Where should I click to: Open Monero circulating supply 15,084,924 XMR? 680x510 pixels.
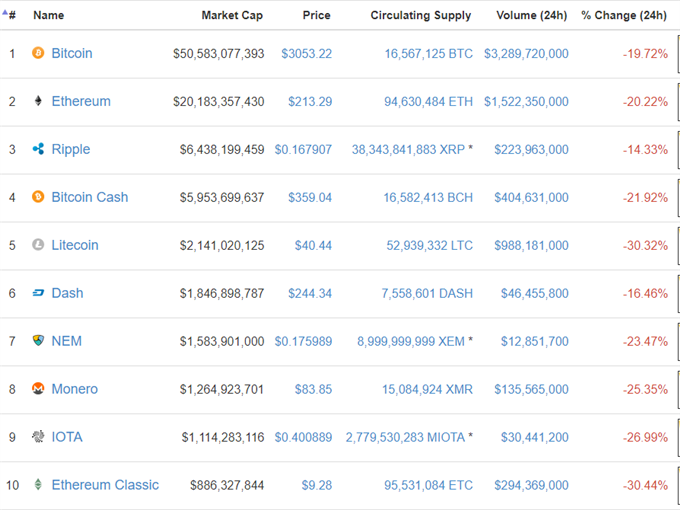coord(427,389)
